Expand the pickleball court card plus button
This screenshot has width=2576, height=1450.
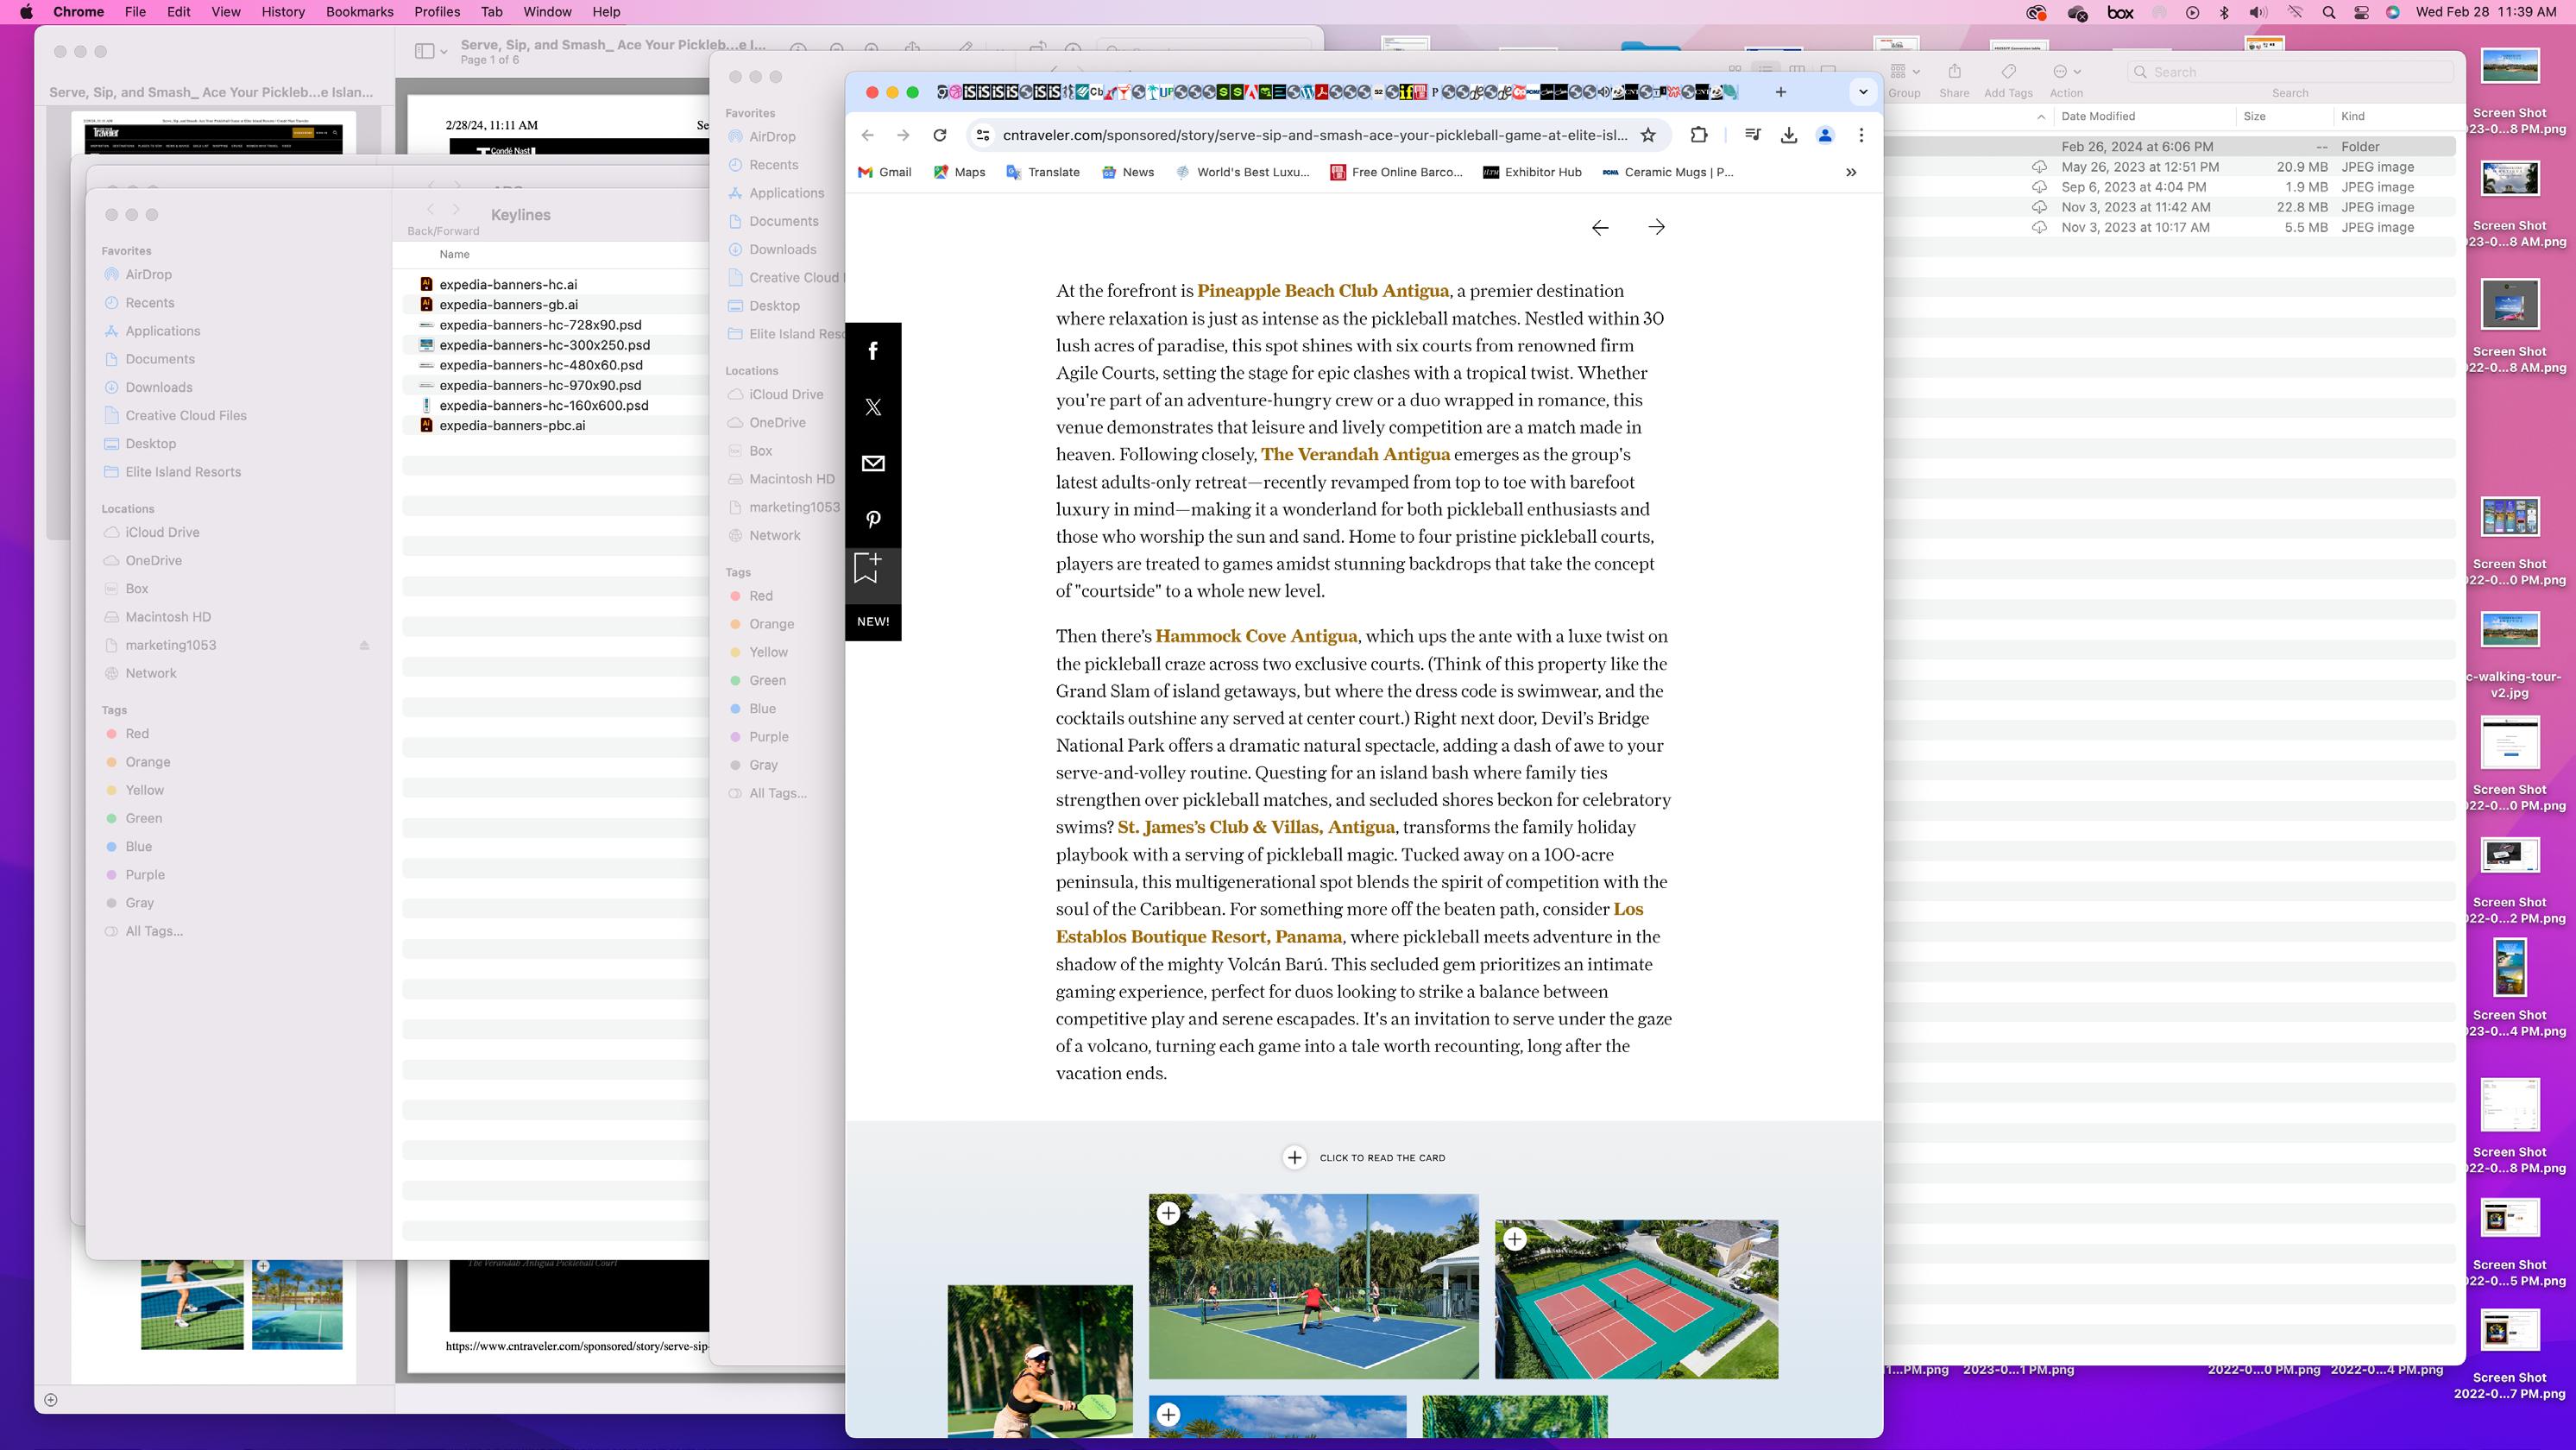(1168, 1213)
